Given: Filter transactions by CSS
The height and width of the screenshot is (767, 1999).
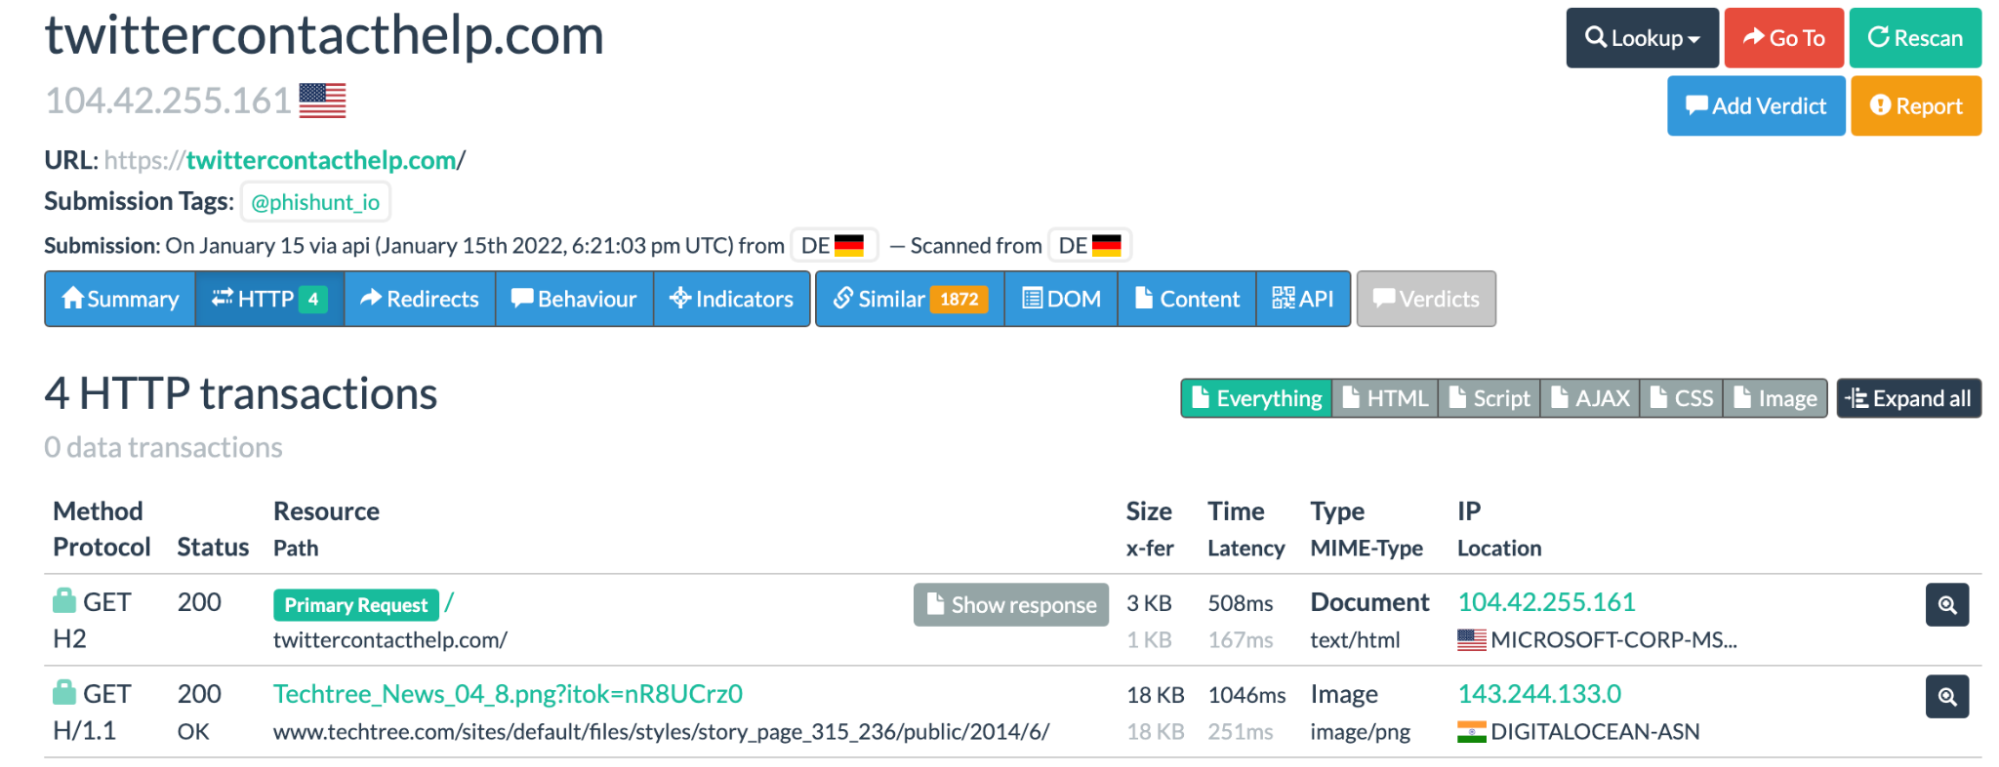Looking at the screenshot, I should 1681,398.
